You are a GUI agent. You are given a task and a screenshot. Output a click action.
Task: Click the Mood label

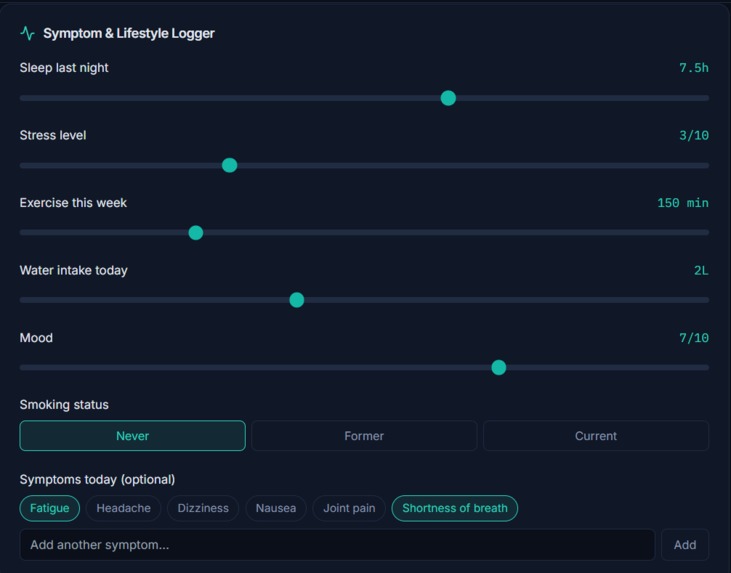click(x=36, y=338)
